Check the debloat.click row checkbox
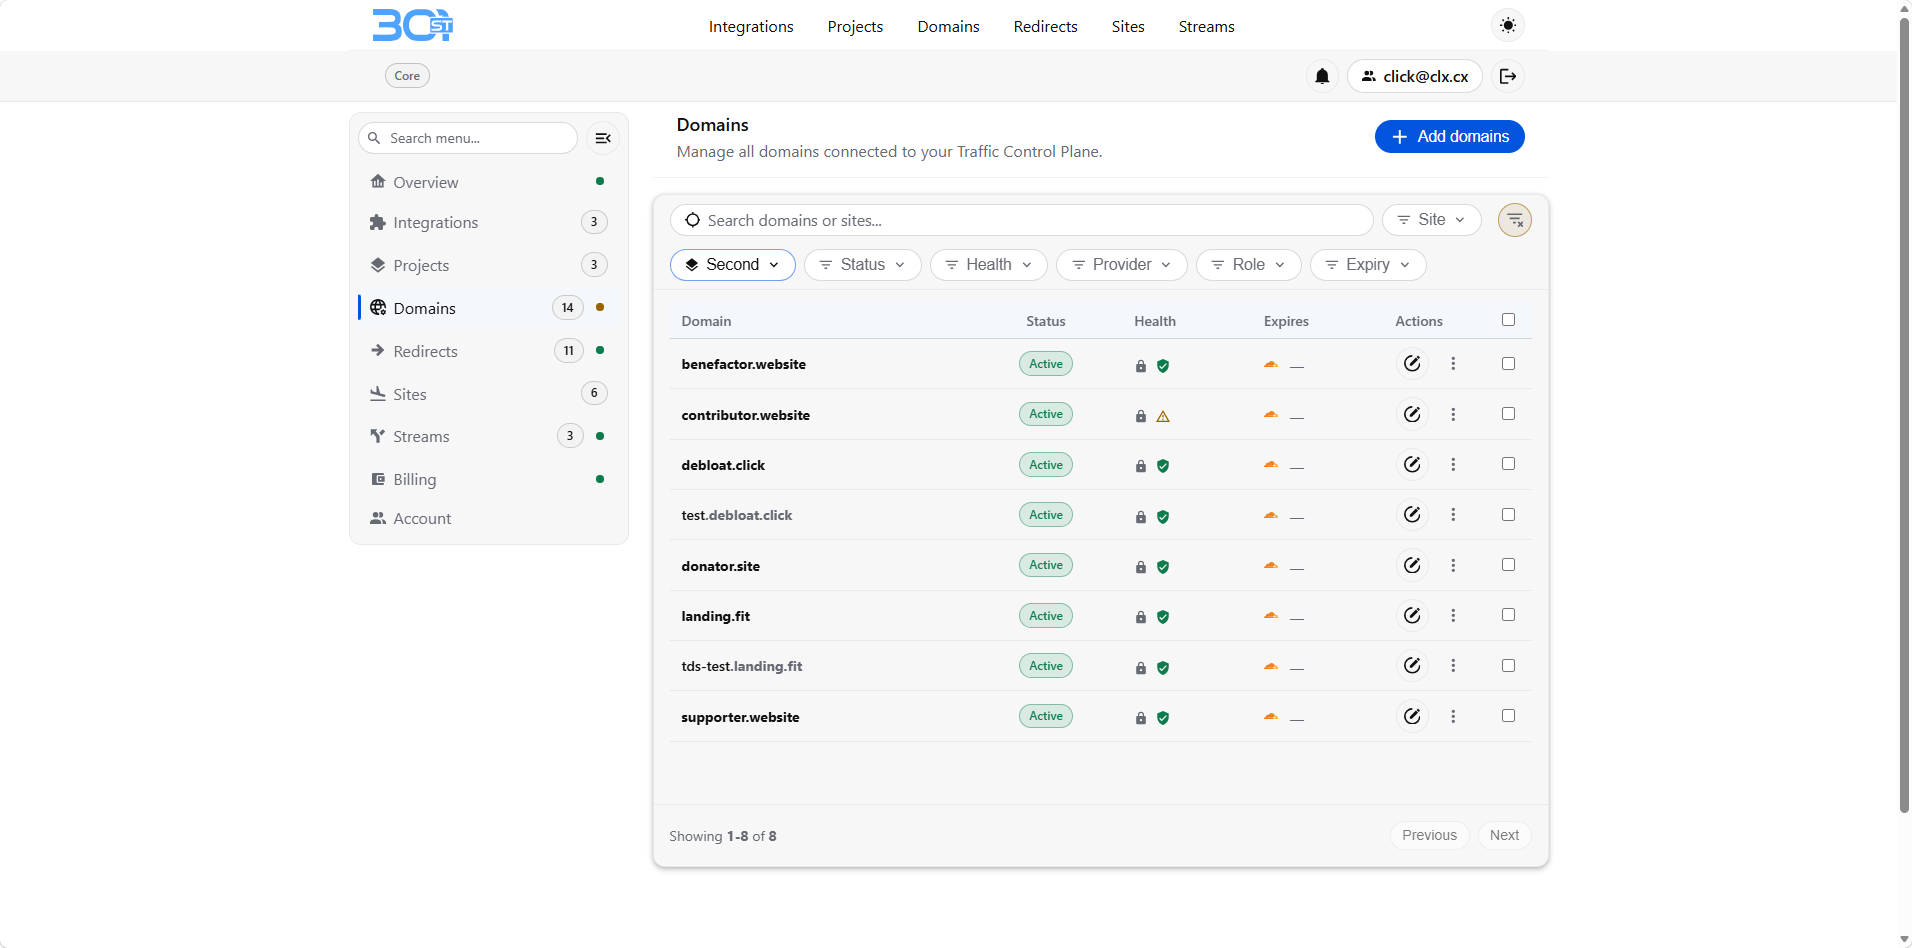The image size is (1912, 948). 1508,464
